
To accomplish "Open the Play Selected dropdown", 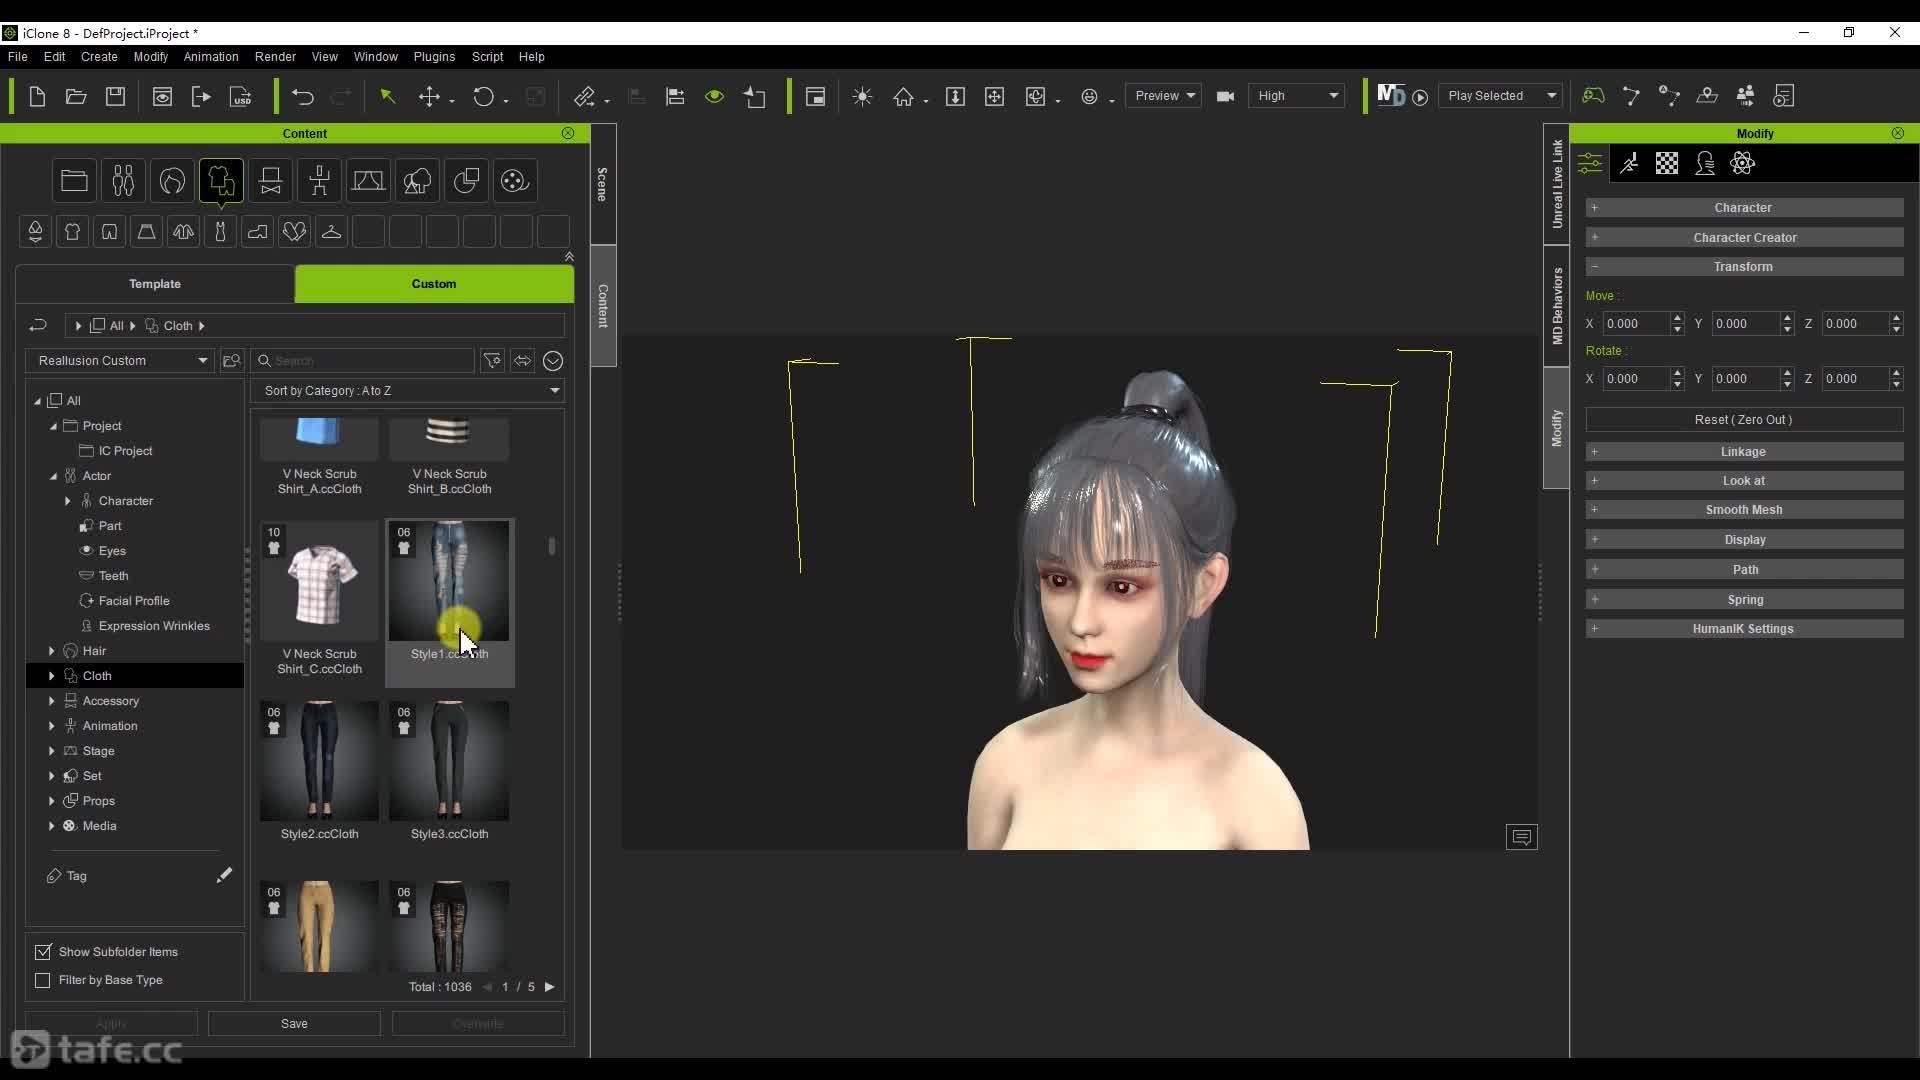I will coord(1500,96).
